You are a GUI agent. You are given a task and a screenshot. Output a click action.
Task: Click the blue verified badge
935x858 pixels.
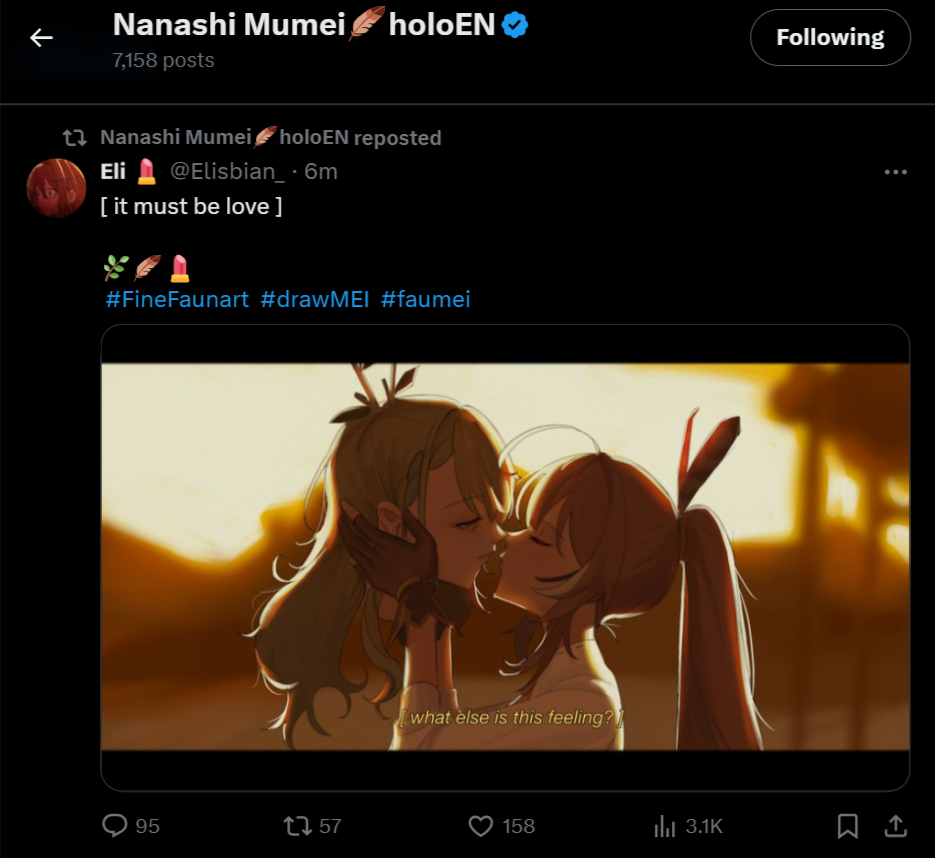[515, 25]
